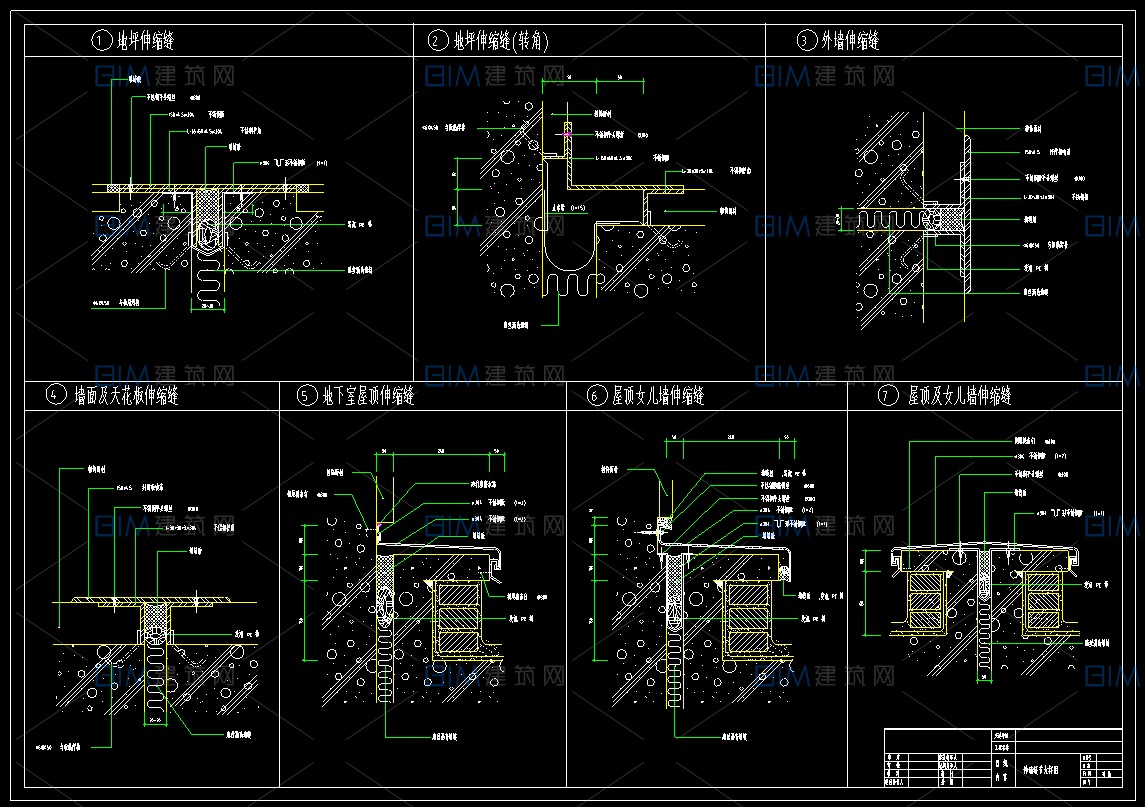Select the 墙面及天花板伸缩缝 title text
1145x807 pixels.
pyautogui.click(x=127, y=396)
